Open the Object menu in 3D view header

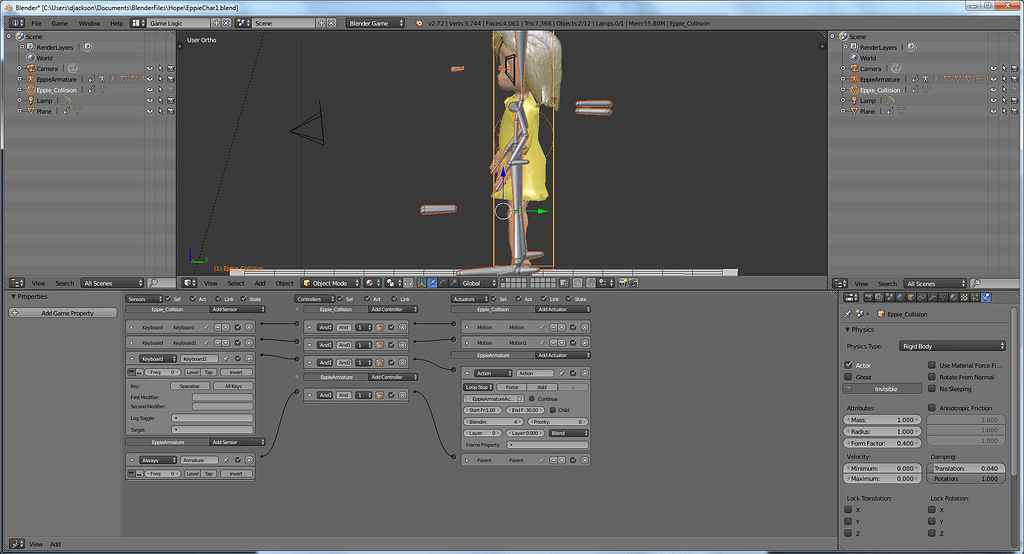point(284,283)
